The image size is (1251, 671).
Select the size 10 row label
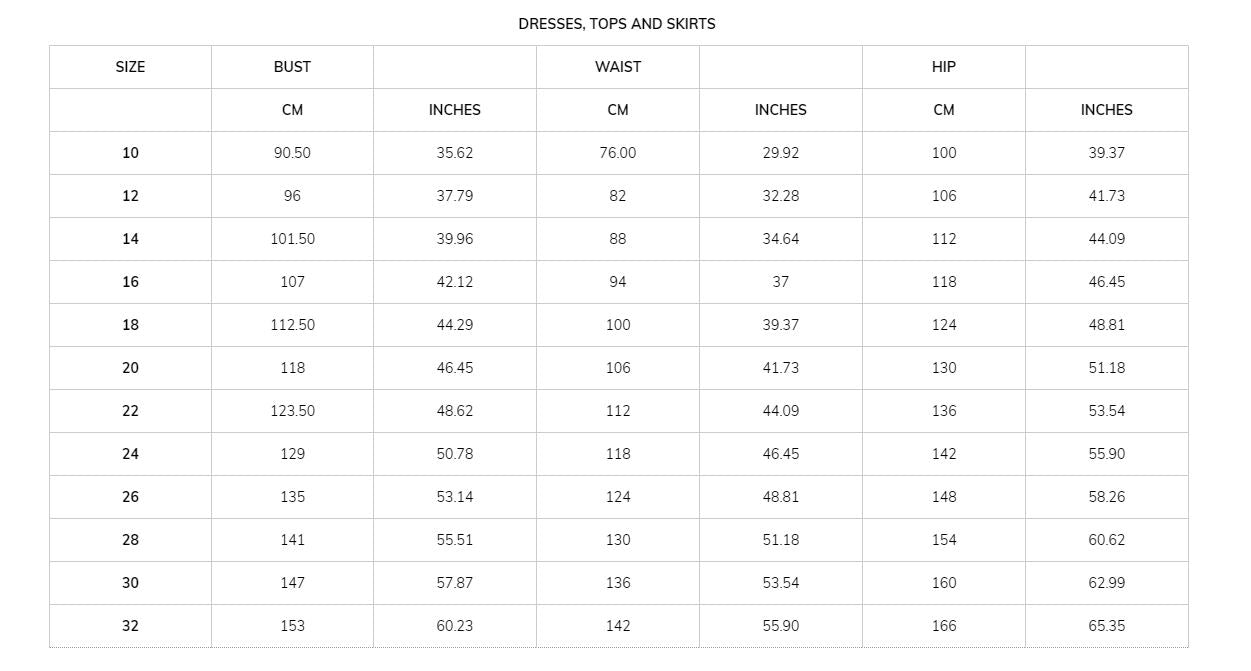click(x=130, y=153)
